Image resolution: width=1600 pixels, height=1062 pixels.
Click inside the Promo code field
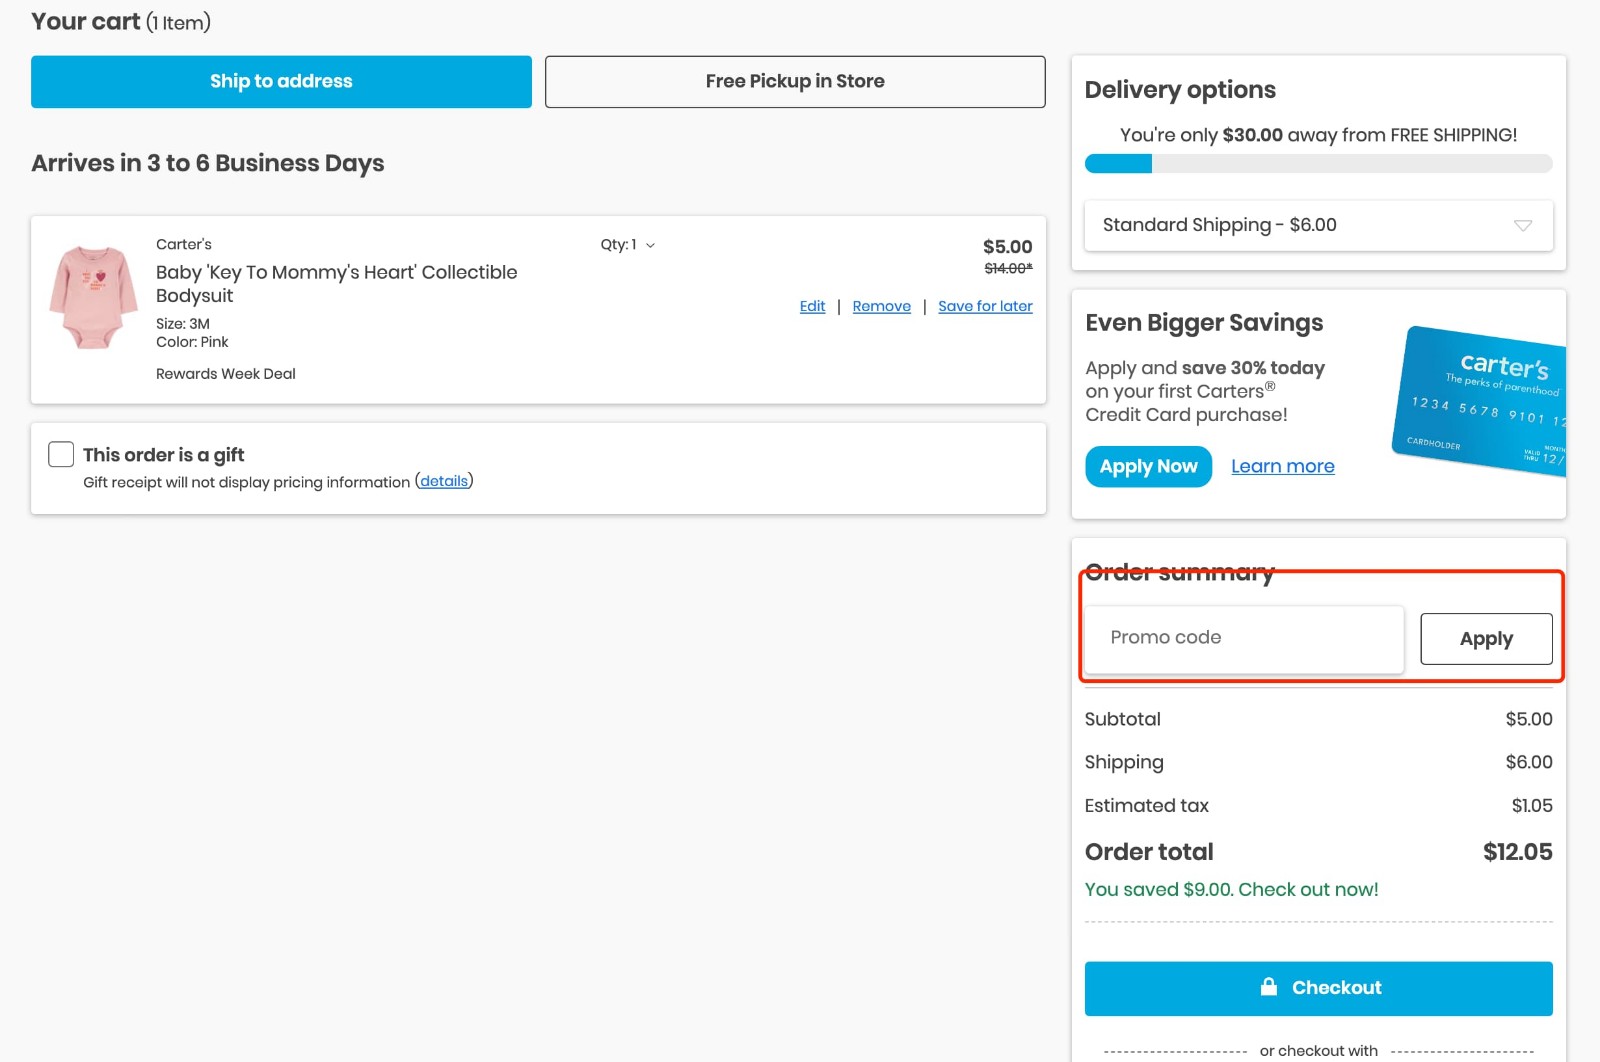(1243, 638)
